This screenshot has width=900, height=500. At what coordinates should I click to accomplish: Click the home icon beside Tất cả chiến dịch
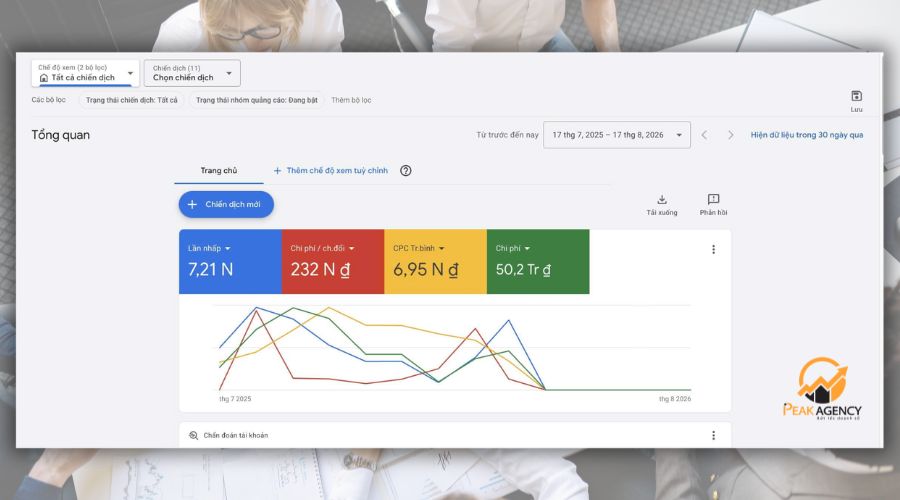coord(44,77)
